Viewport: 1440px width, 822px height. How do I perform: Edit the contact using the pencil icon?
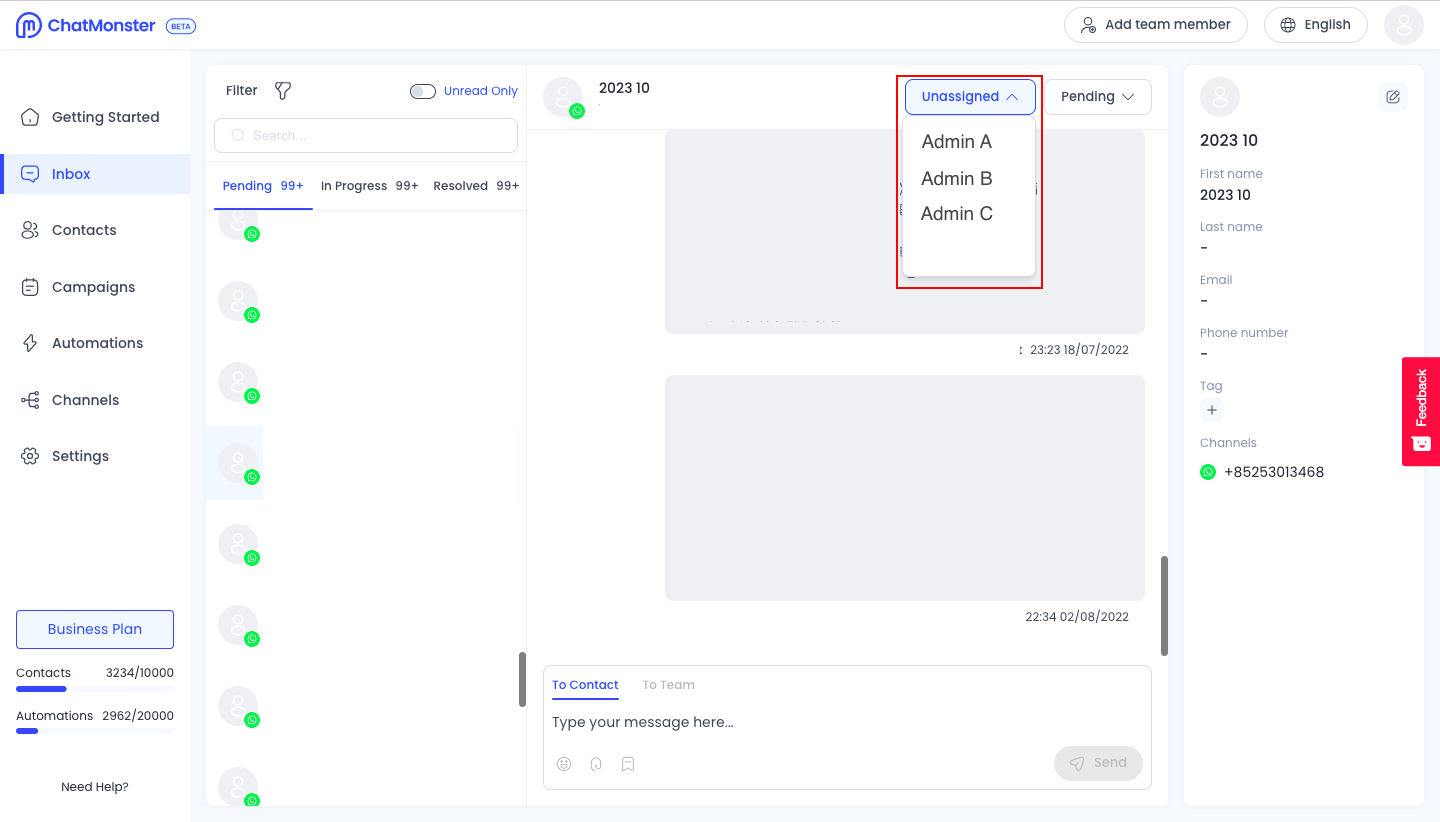coord(1393,96)
